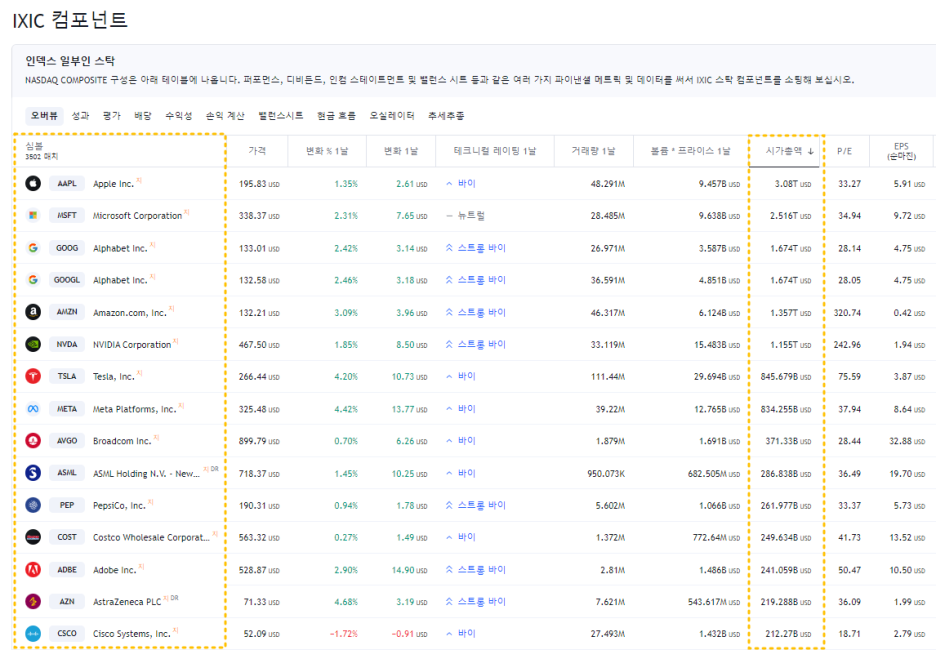Click the Microsoft logo icon

pyautogui.click(x=33, y=215)
